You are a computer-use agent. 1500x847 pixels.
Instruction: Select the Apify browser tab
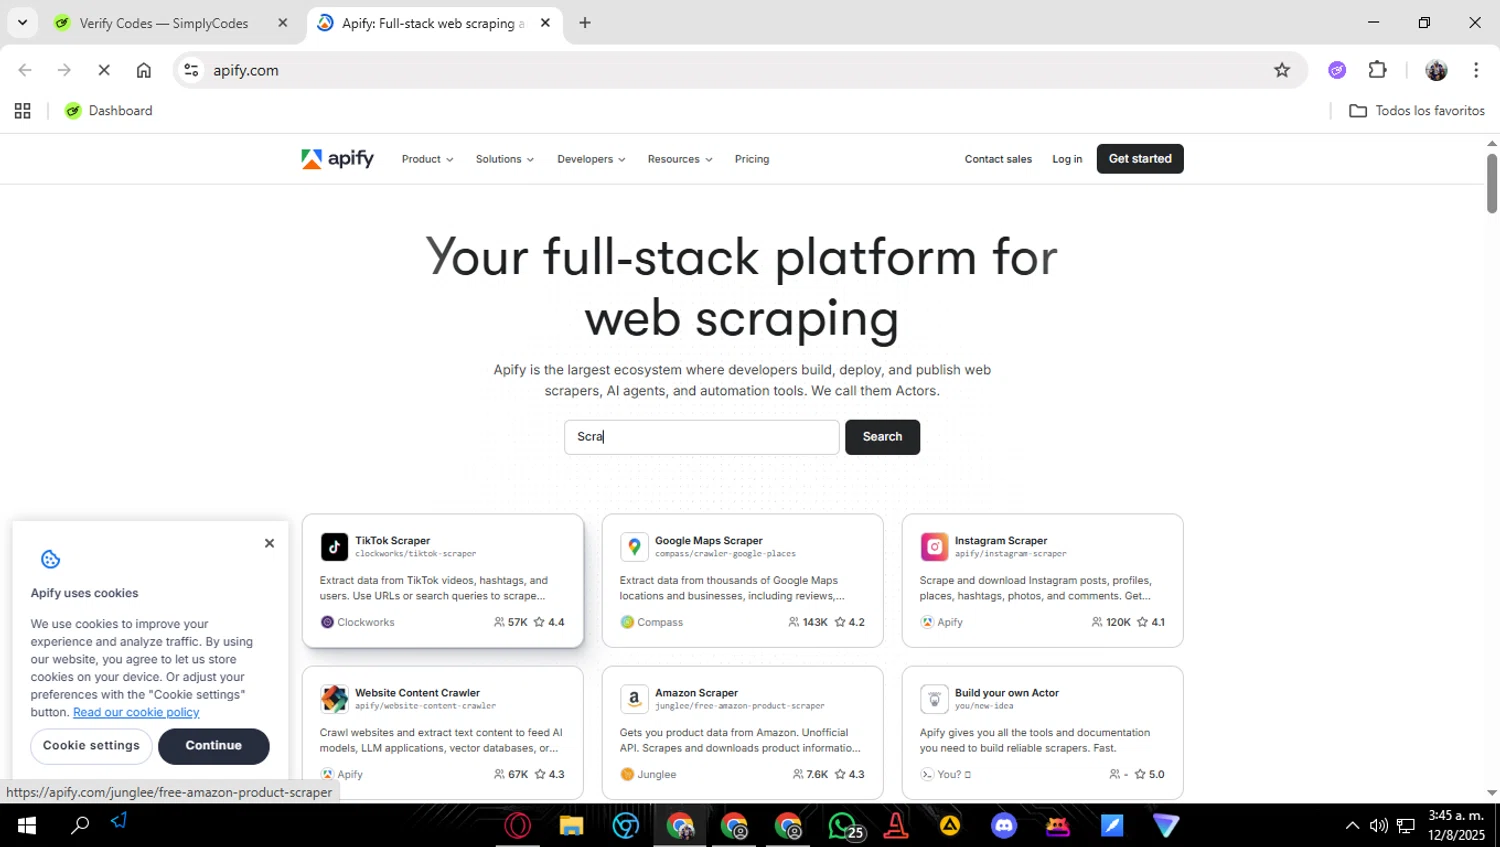point(433,23)
